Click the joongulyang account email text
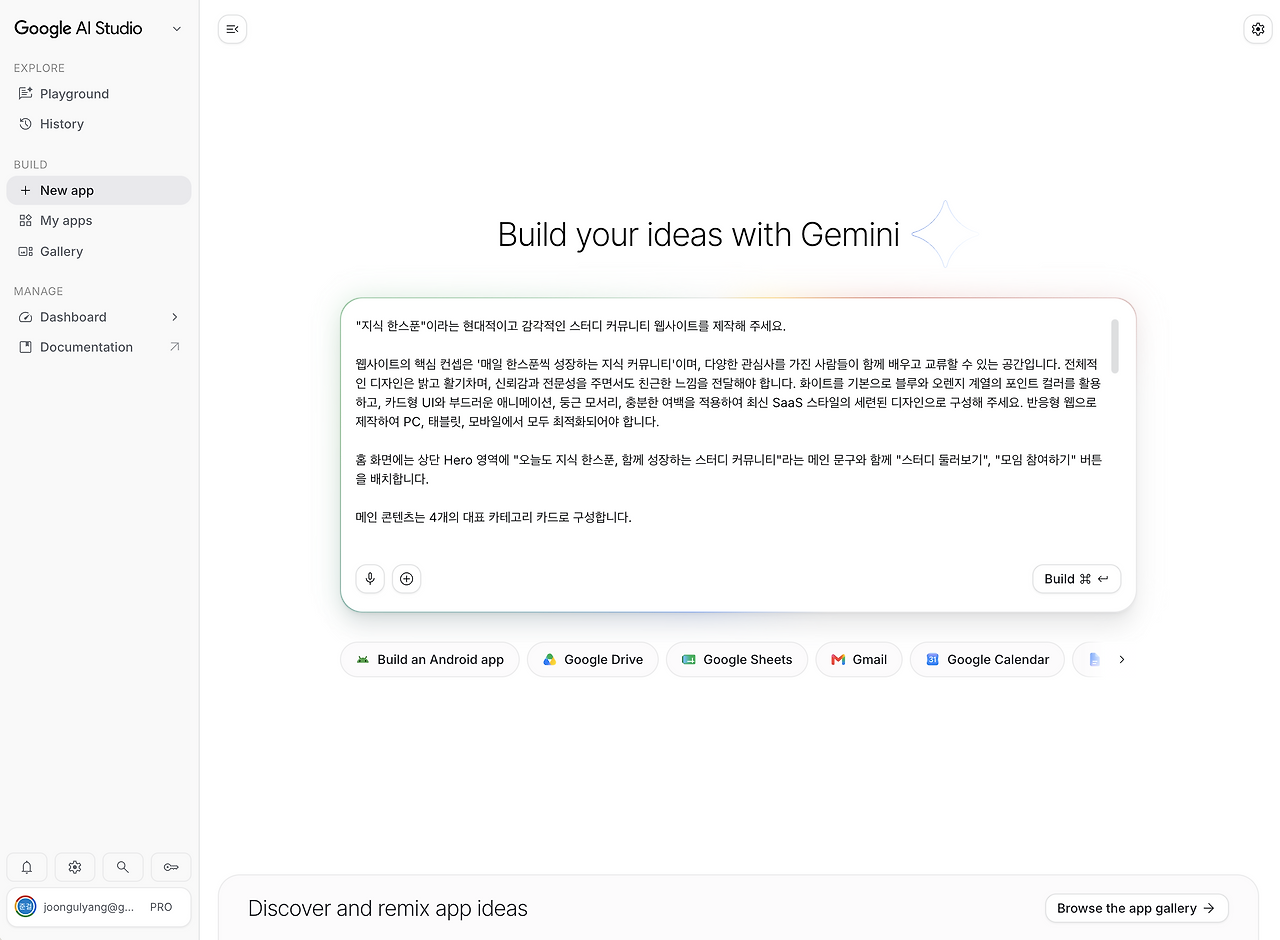This screenshot has height=940, width=1280. tap(89, 907)
